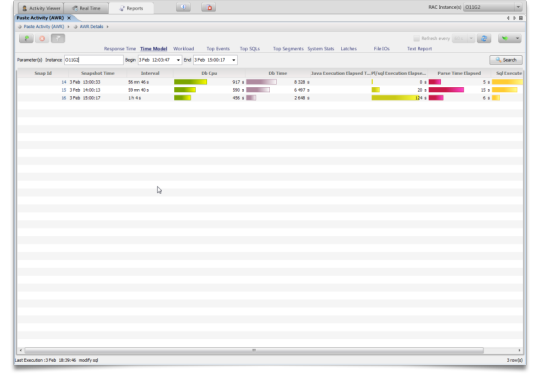Viewport: 540px width, 381px height.
Task: Click the Pl/sql Execution Elapsed column header
Action: (x=399, y=73)
